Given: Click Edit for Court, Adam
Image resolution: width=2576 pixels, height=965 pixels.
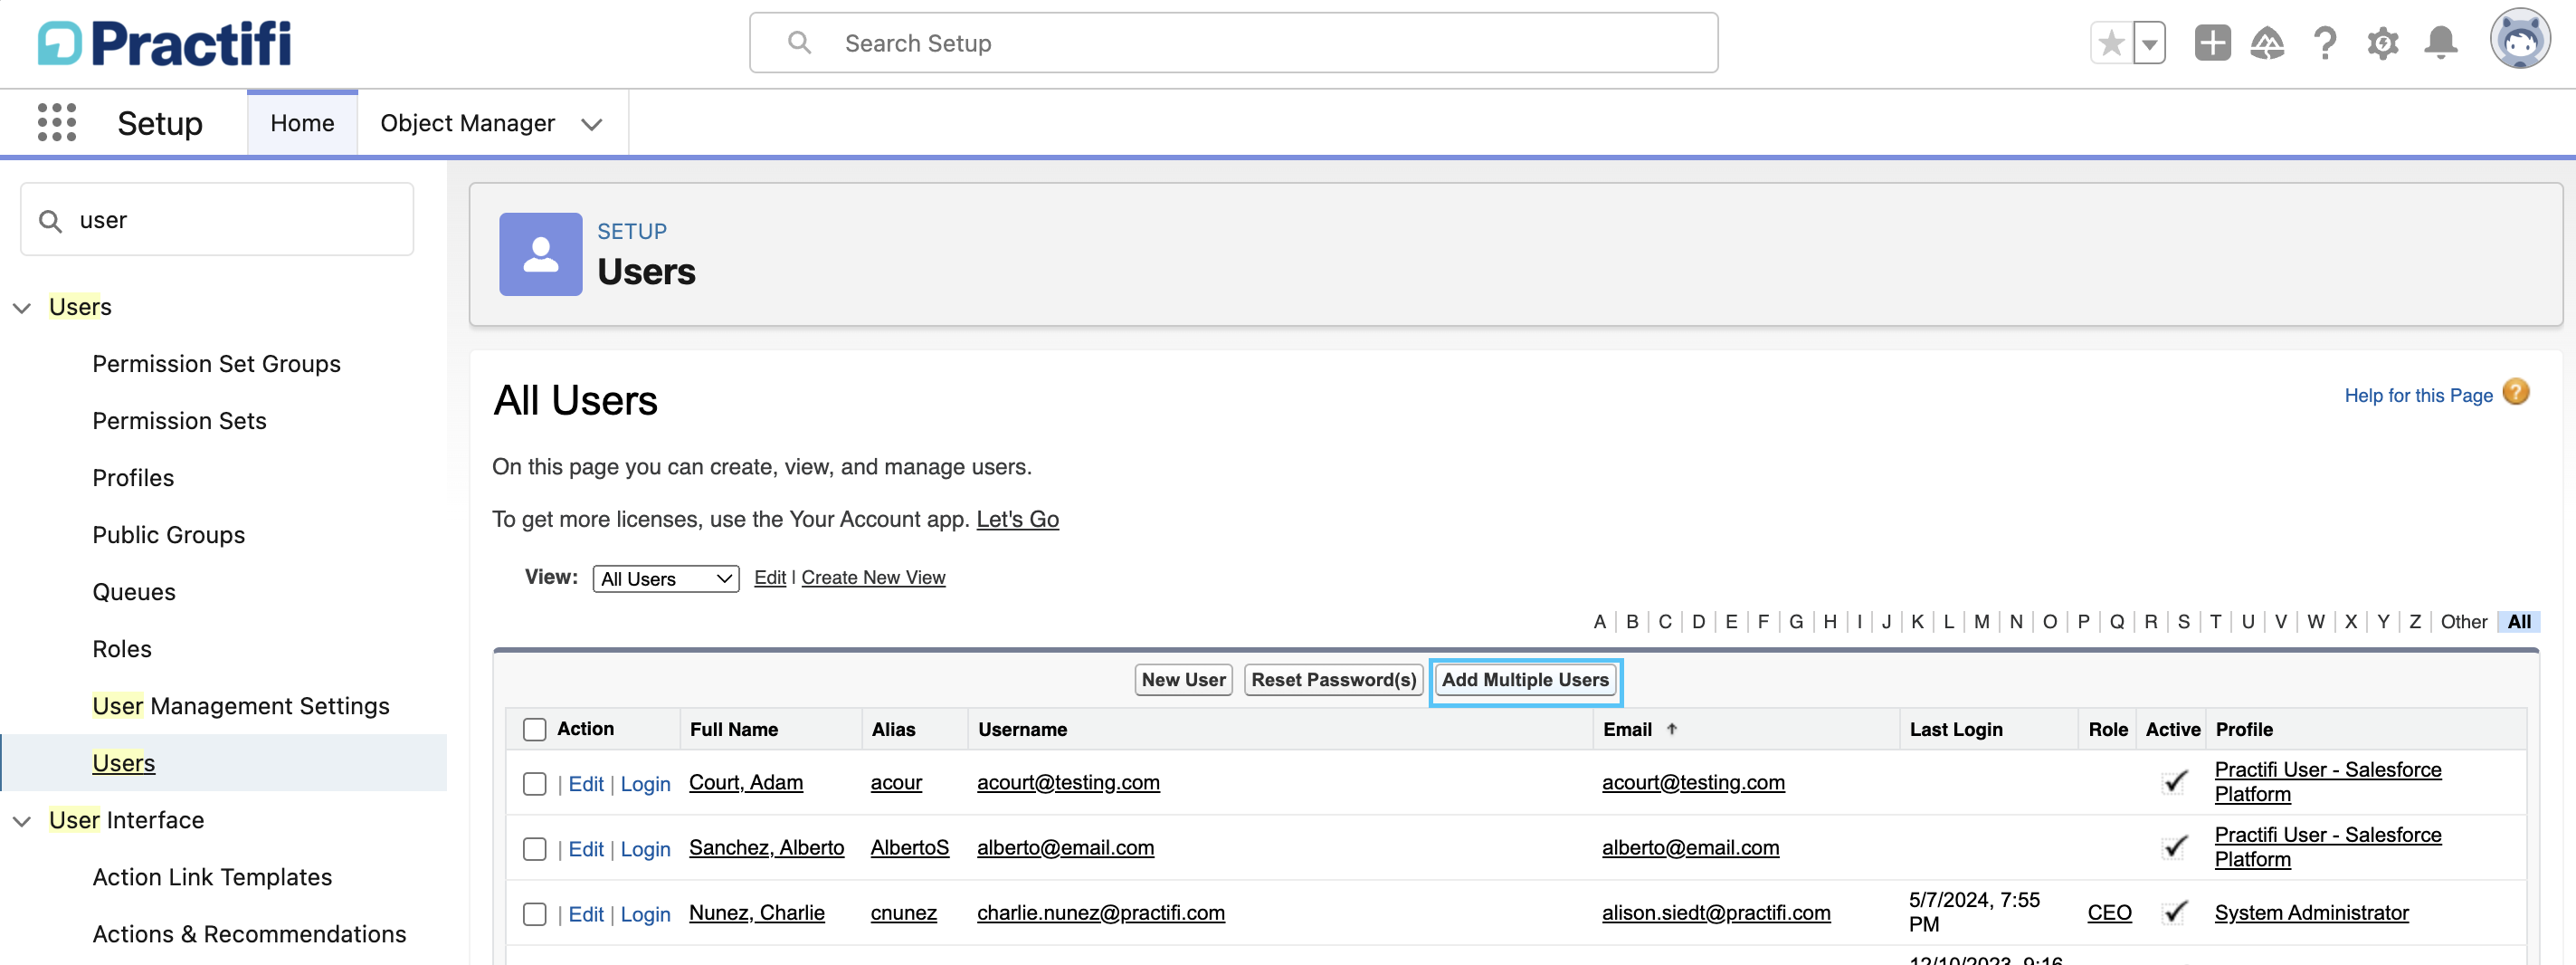Looking at the screenshot, I should click(586, 784).
